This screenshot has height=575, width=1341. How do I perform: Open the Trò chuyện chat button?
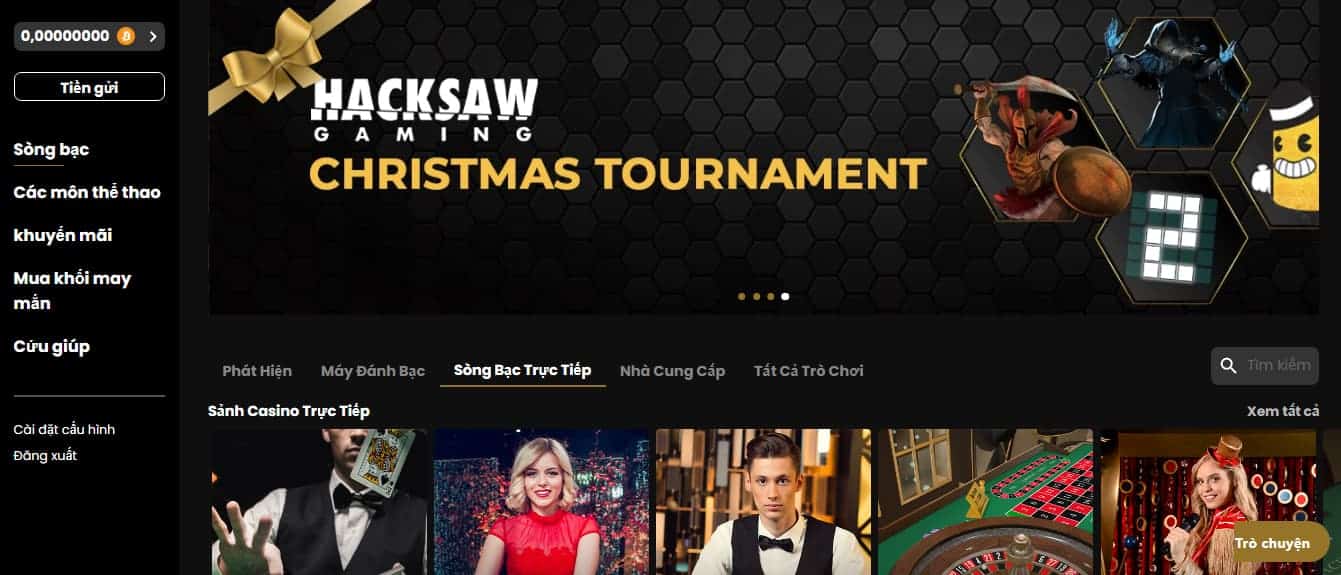coord(1272,543)
